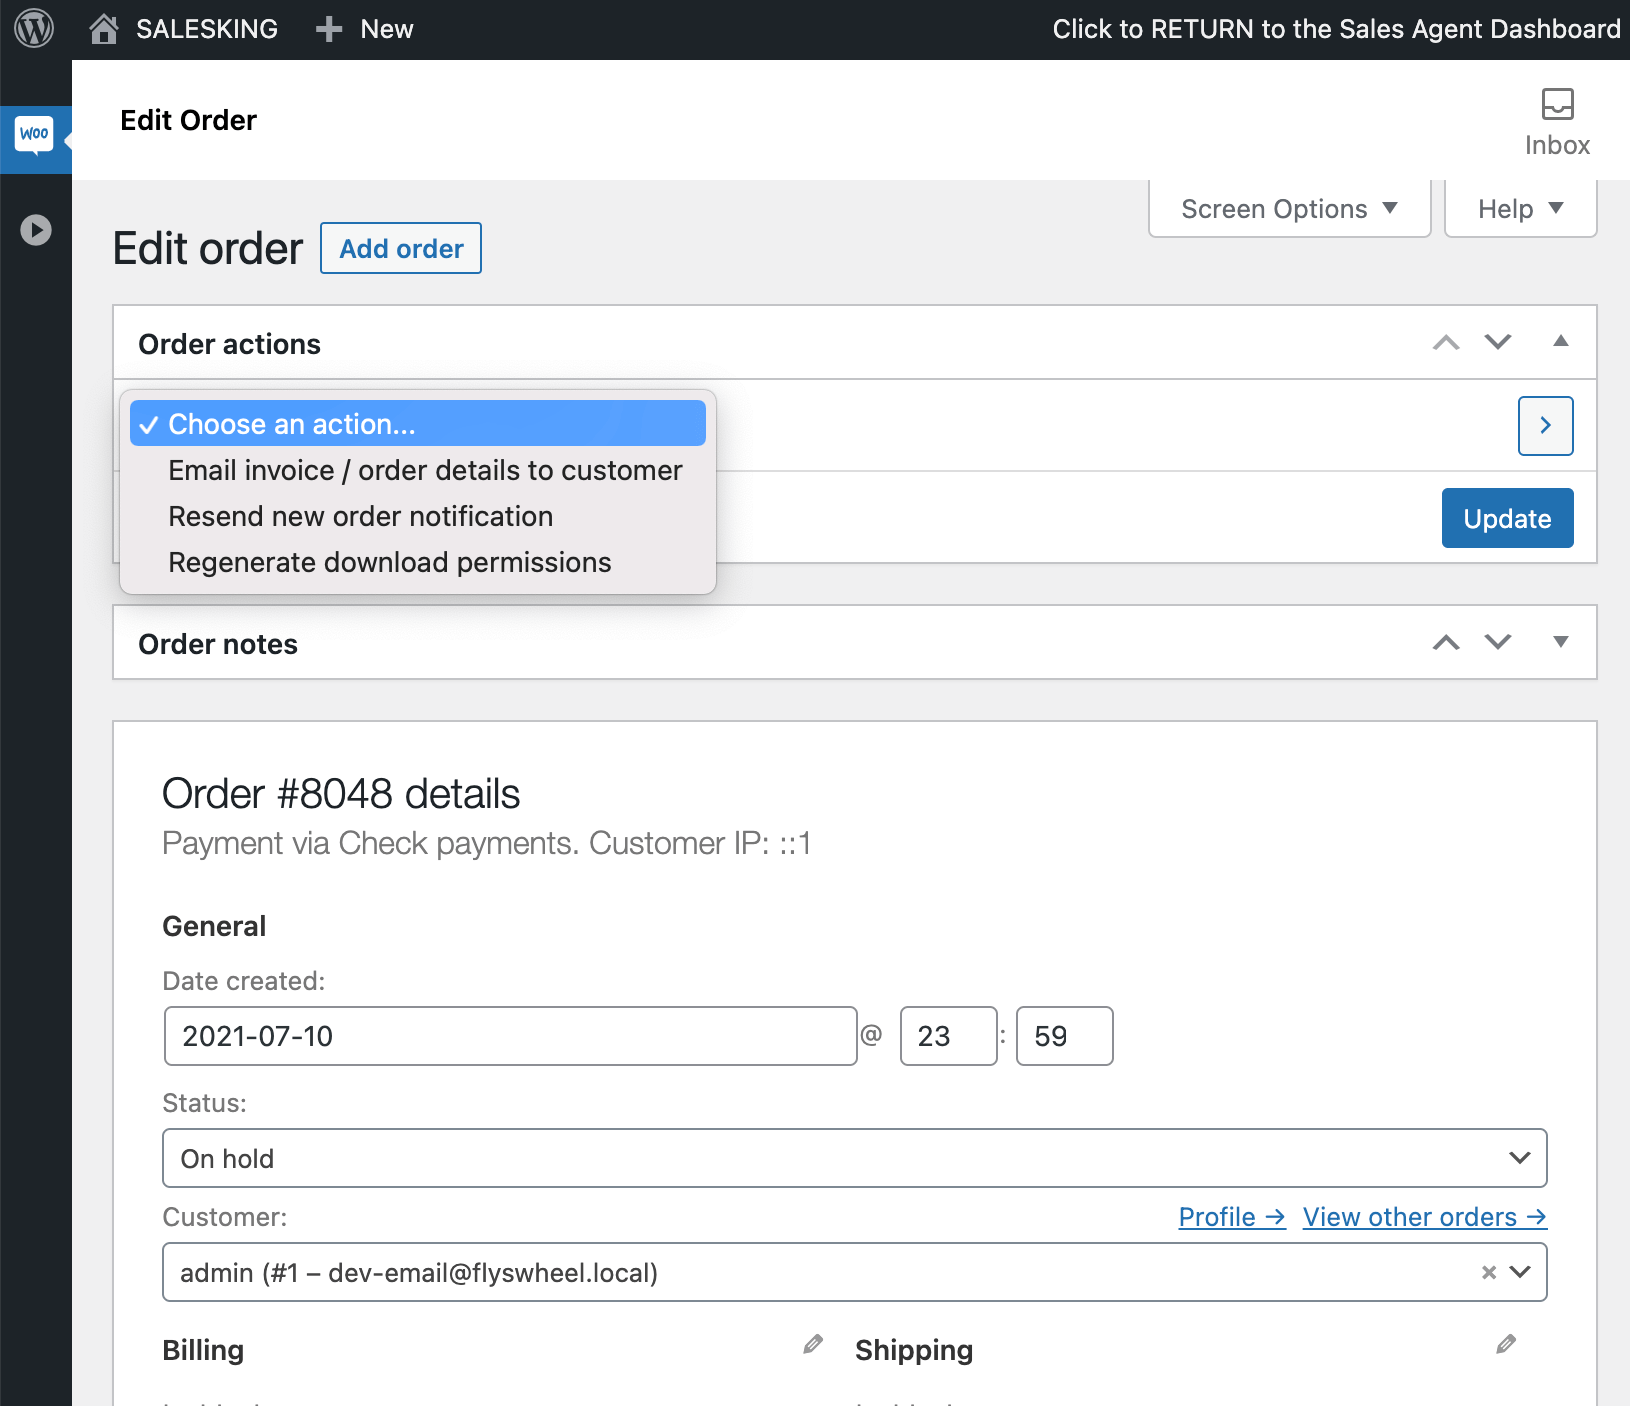The height and width of the screenshot is (1406, 1630).
Task: Open the Customer select dropdown
Action: (x=855, y=1272)
